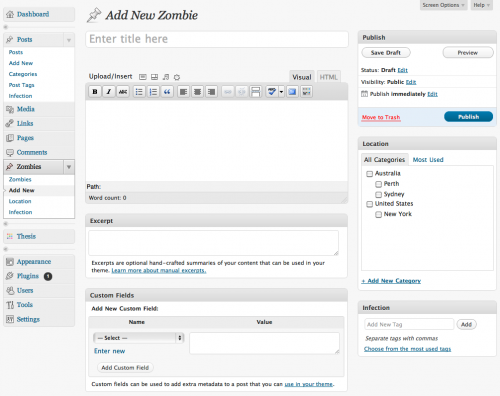Open the Media section in the sidebar

(26, 109)
